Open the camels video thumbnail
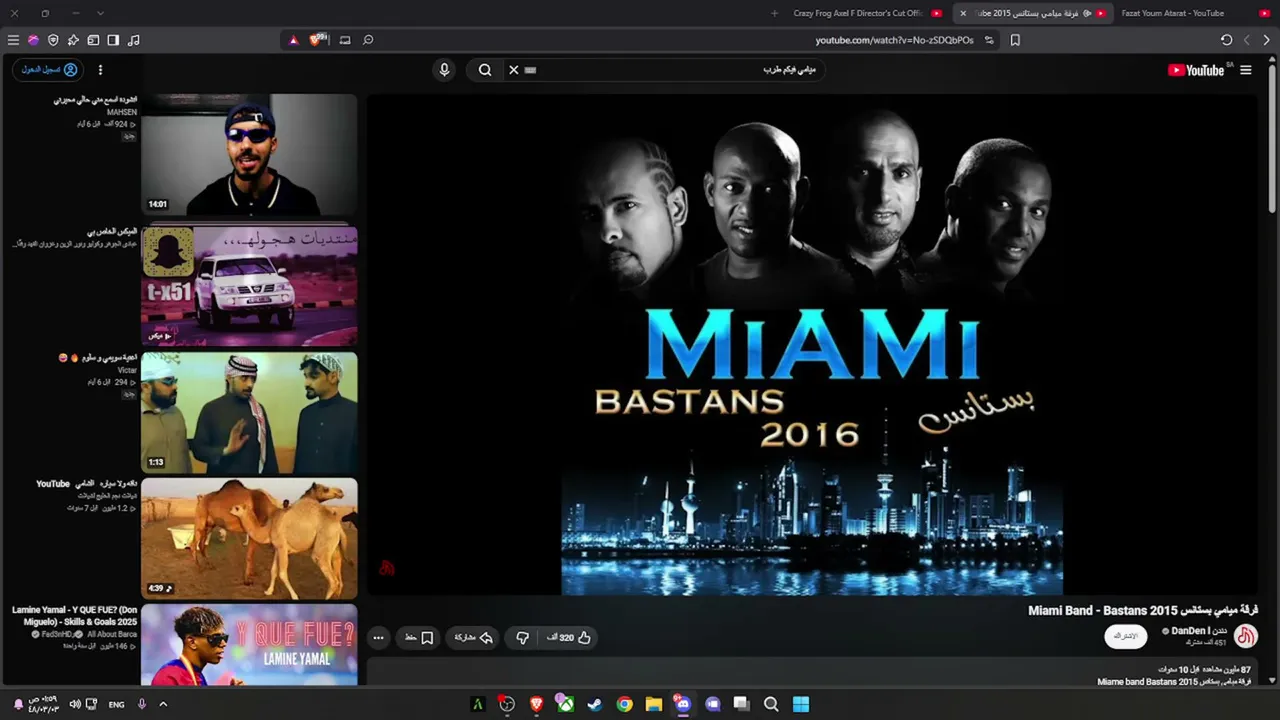Viewport: 1280px width, 720px height. [x=249, y=538]
